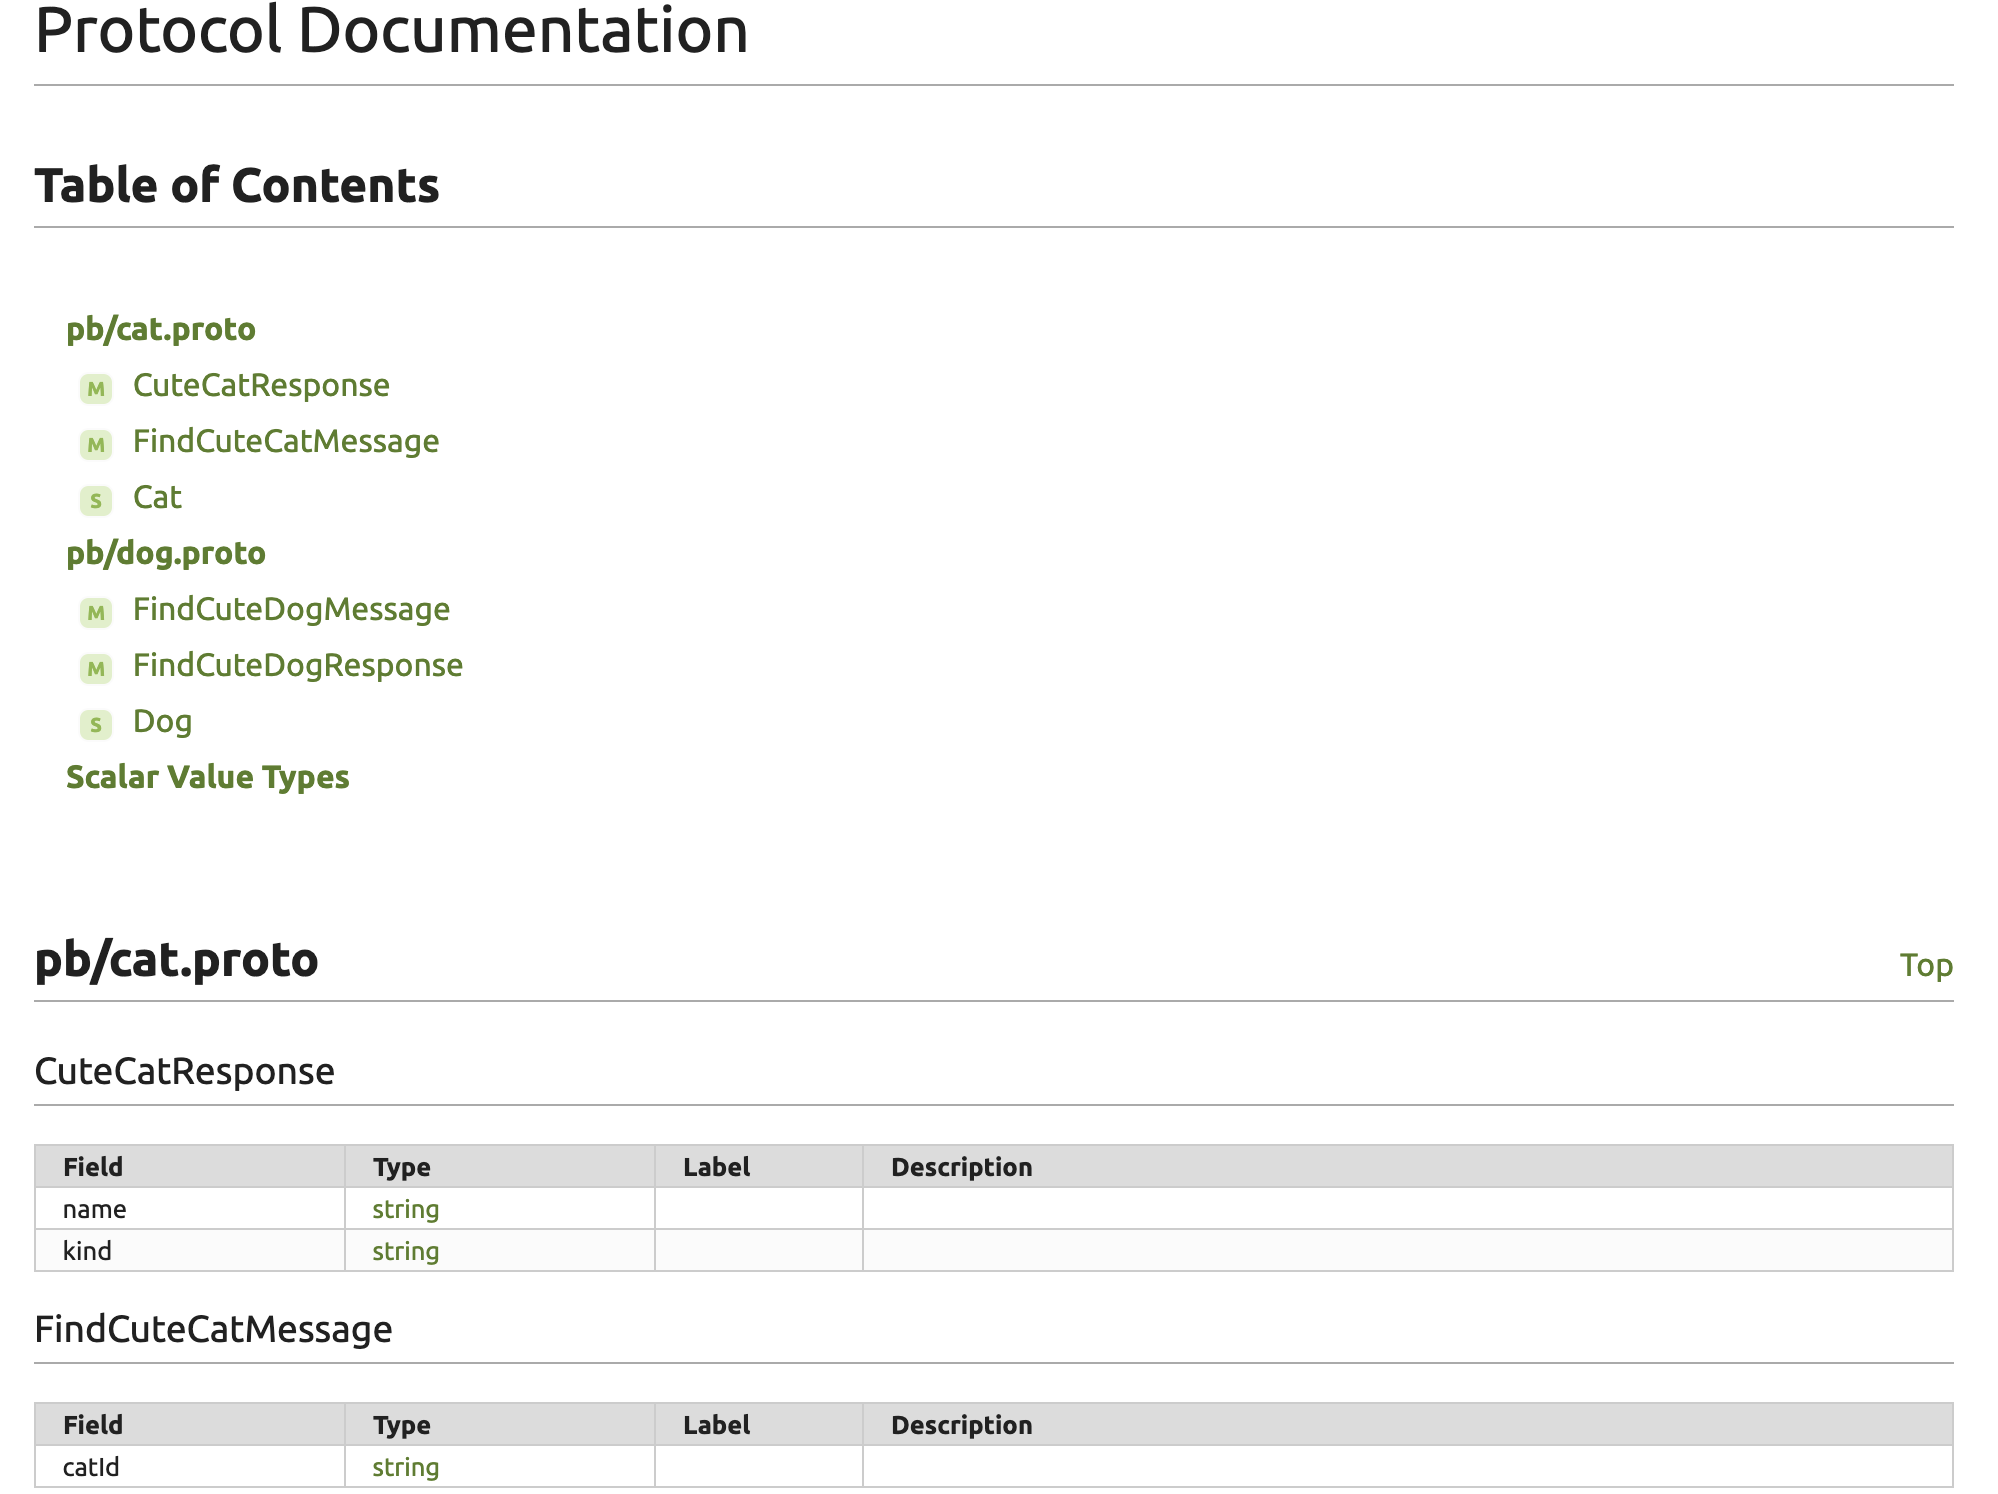Click the Top link beside pb/cat.proto heading
Image resolution: width=1998 pixels, height=1494 pixels.
(1926, 965)
